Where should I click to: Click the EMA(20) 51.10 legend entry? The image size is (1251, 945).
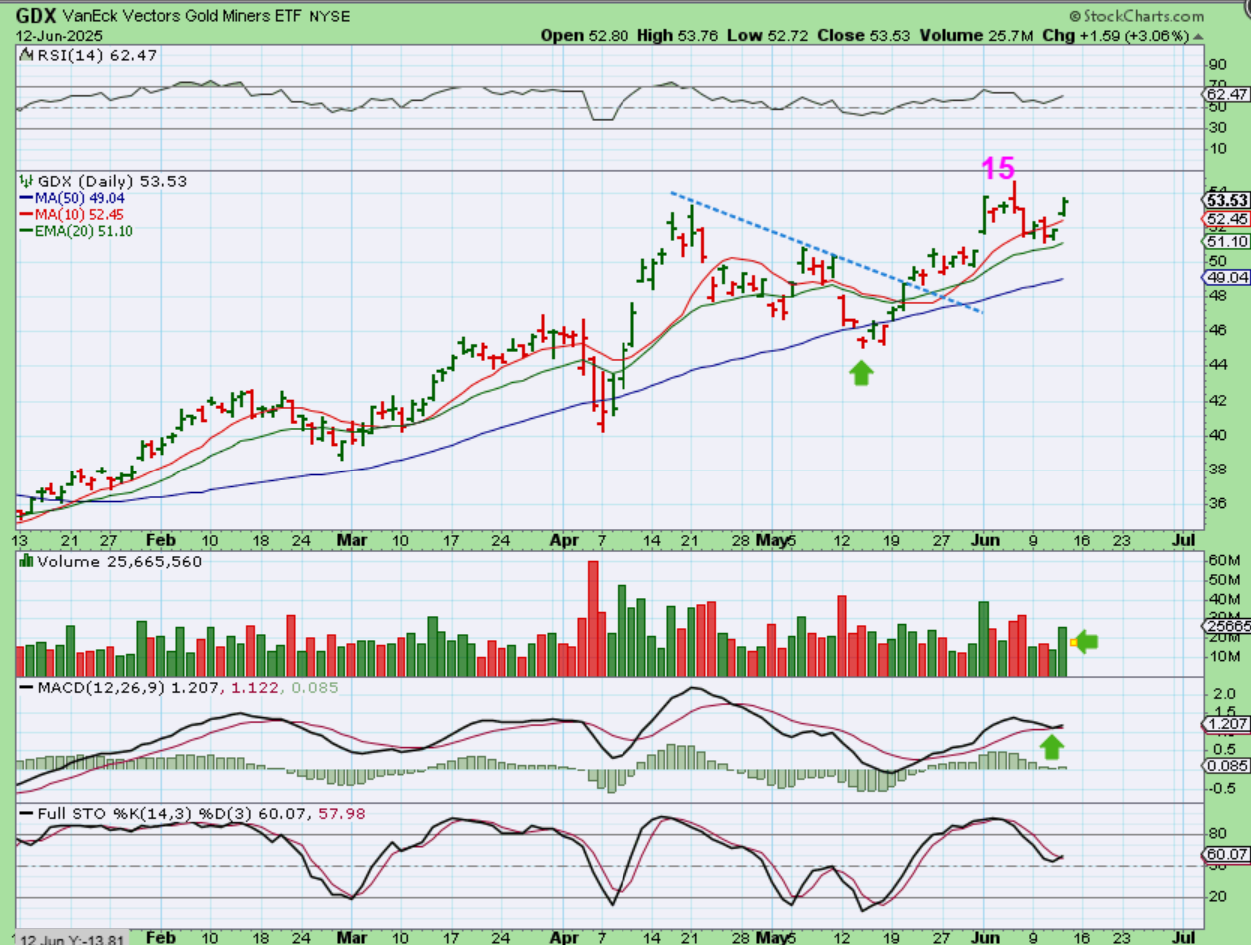pyautogui.click(x=84, y=231)
